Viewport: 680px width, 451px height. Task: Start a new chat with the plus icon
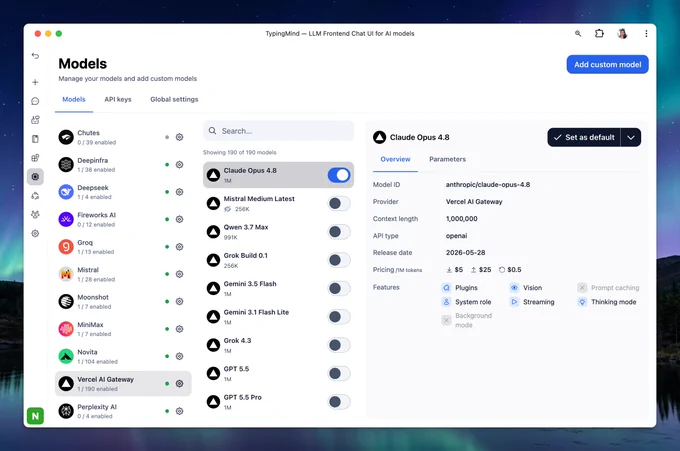[35, 82]
